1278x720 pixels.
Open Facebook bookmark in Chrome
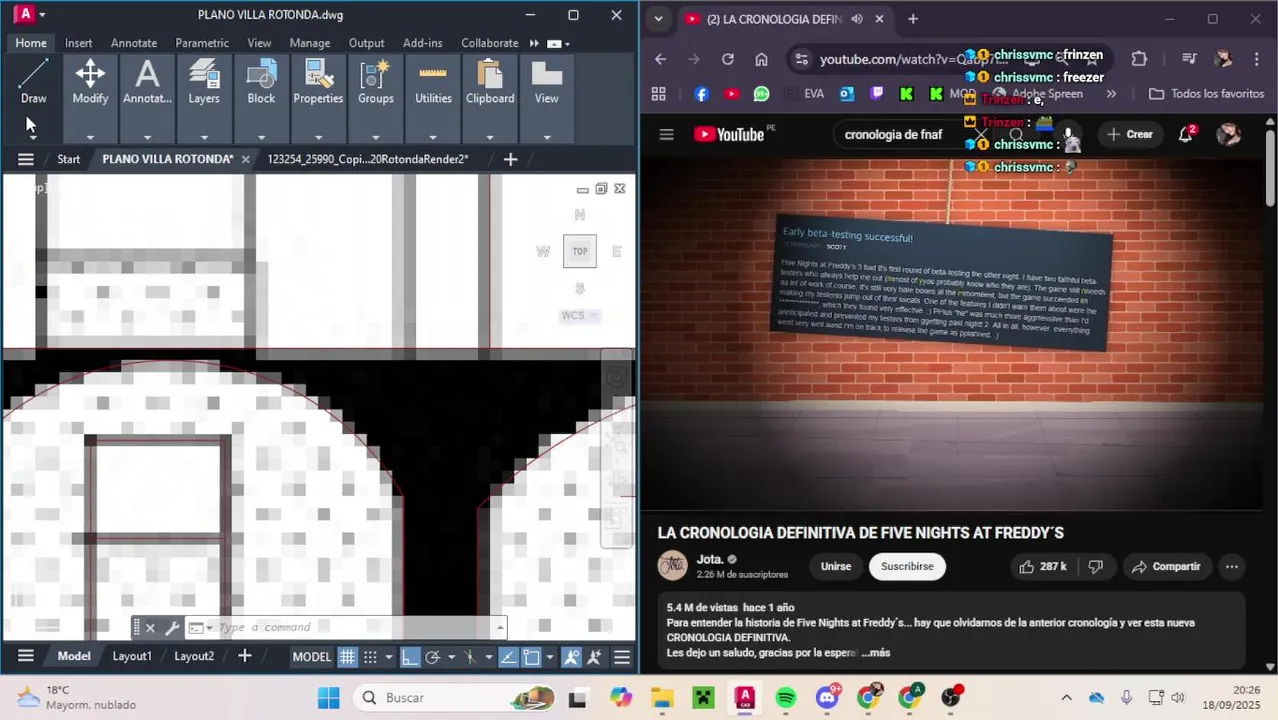[701, 94]
